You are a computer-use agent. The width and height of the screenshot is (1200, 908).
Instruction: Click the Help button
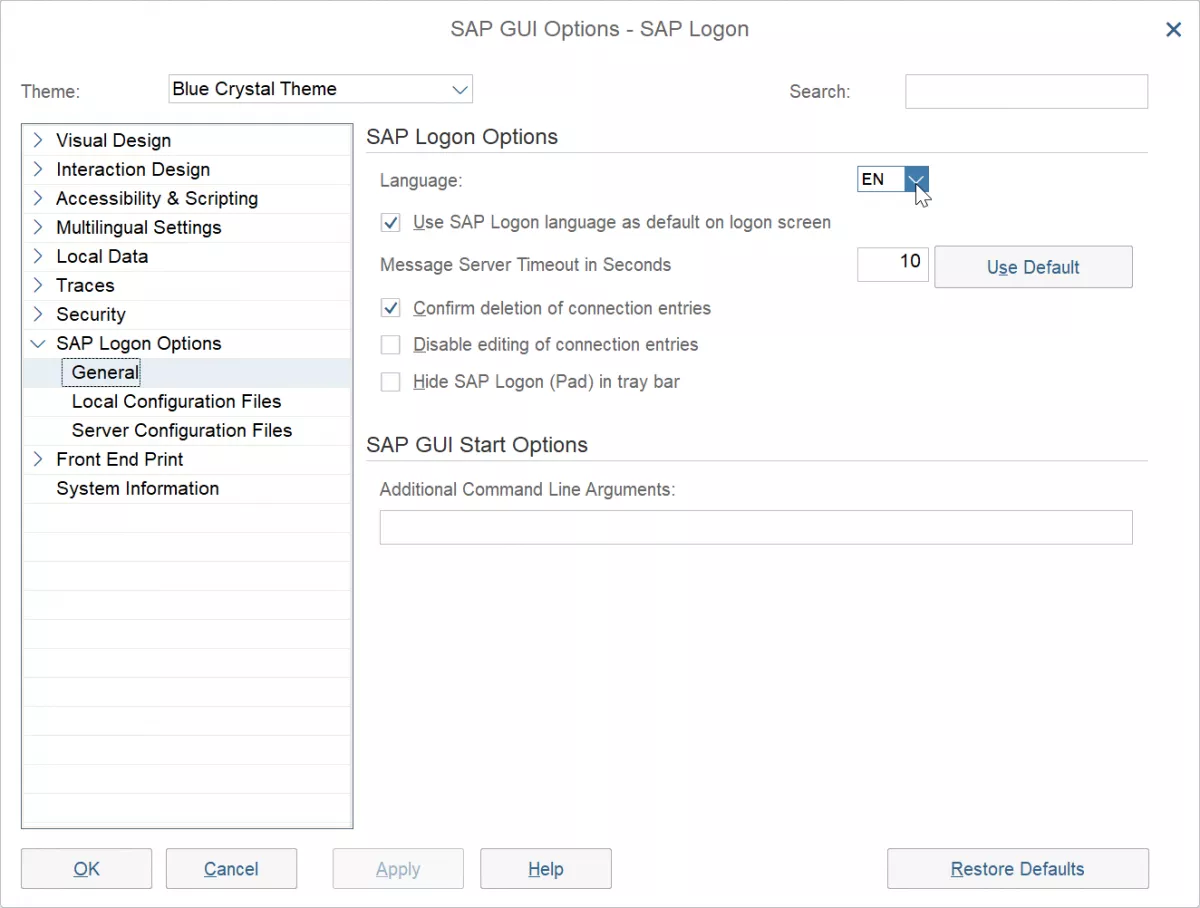pos(546,869)
